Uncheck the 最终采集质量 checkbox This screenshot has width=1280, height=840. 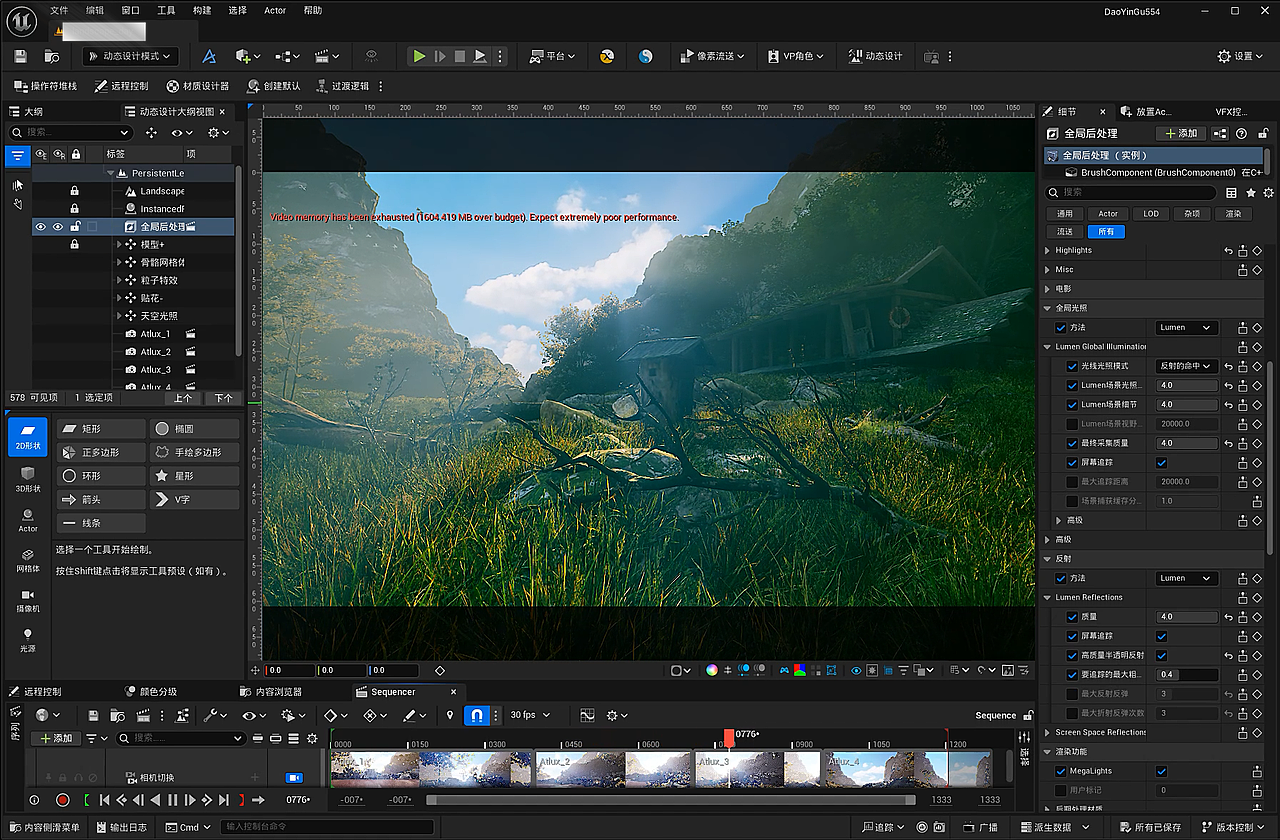point(1072,443)
